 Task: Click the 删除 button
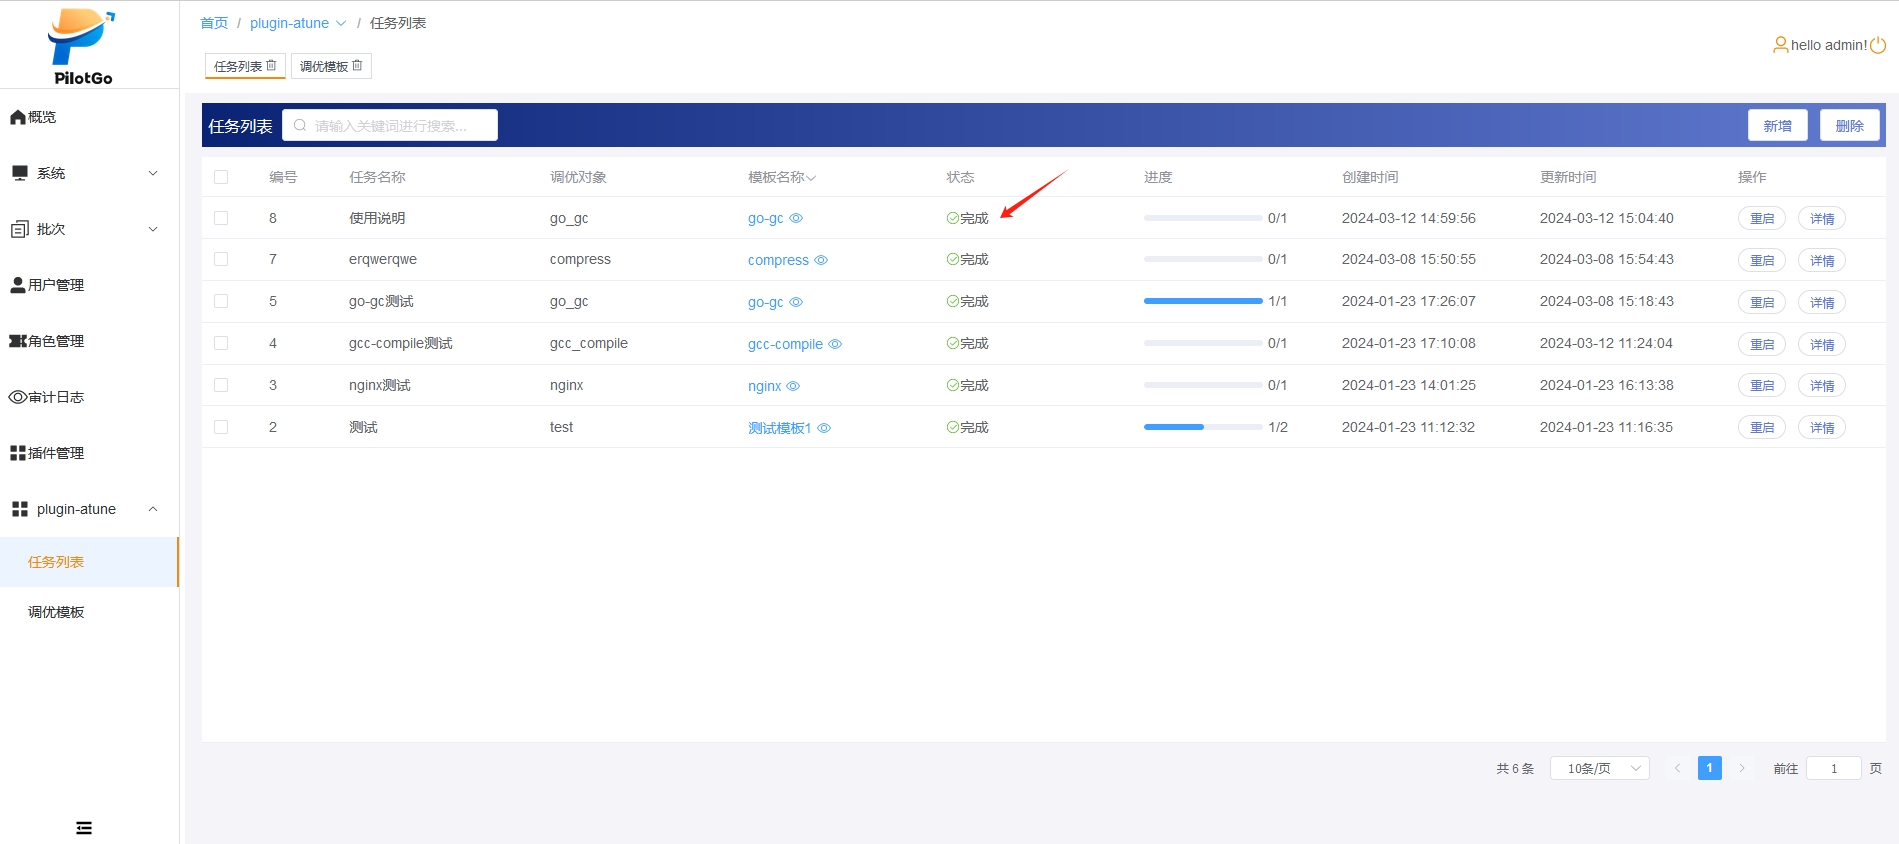1849,125
